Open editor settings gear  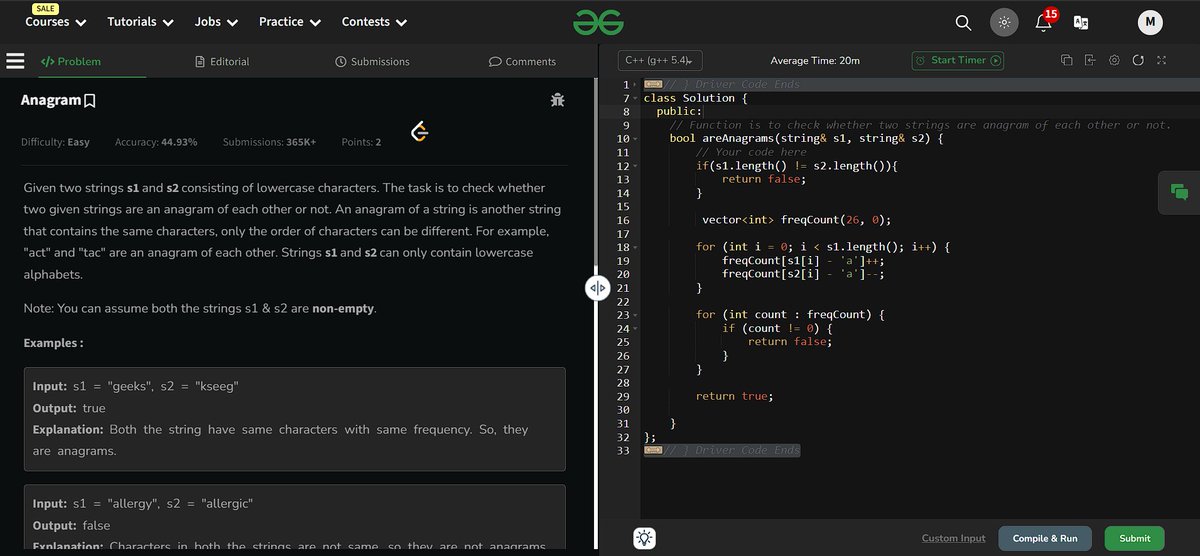tap(1114, 60)
